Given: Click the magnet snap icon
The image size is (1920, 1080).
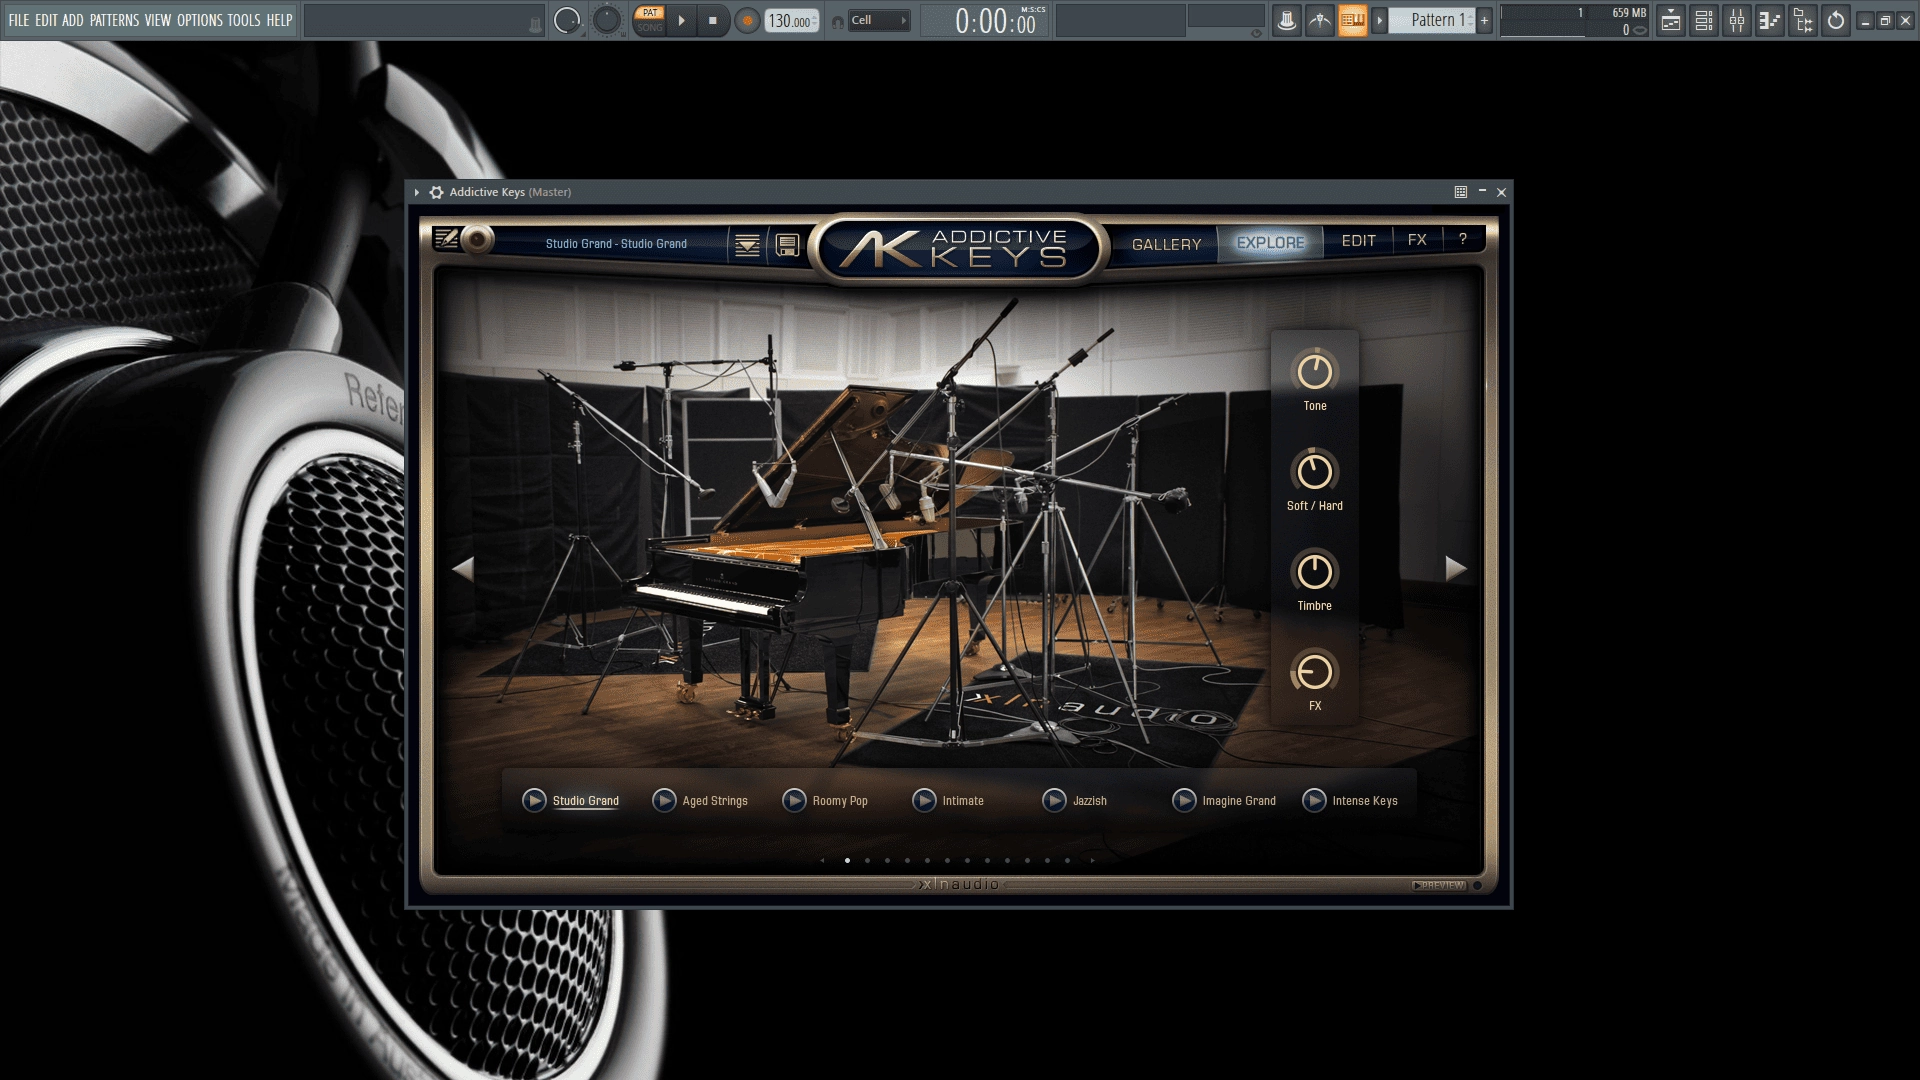Looking at the screenshot, I should tap(837, 21).
